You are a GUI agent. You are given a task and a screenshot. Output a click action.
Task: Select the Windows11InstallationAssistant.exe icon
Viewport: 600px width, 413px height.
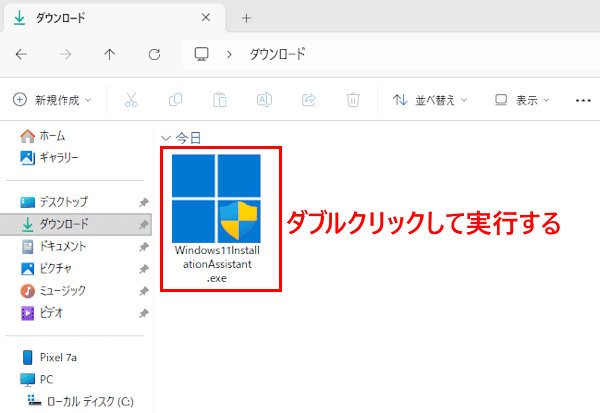[216, 198]
